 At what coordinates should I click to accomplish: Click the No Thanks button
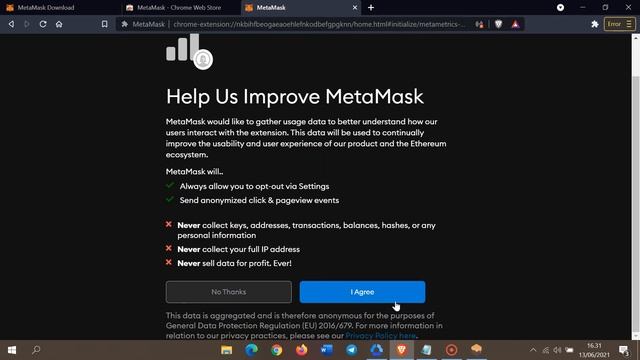229,292
